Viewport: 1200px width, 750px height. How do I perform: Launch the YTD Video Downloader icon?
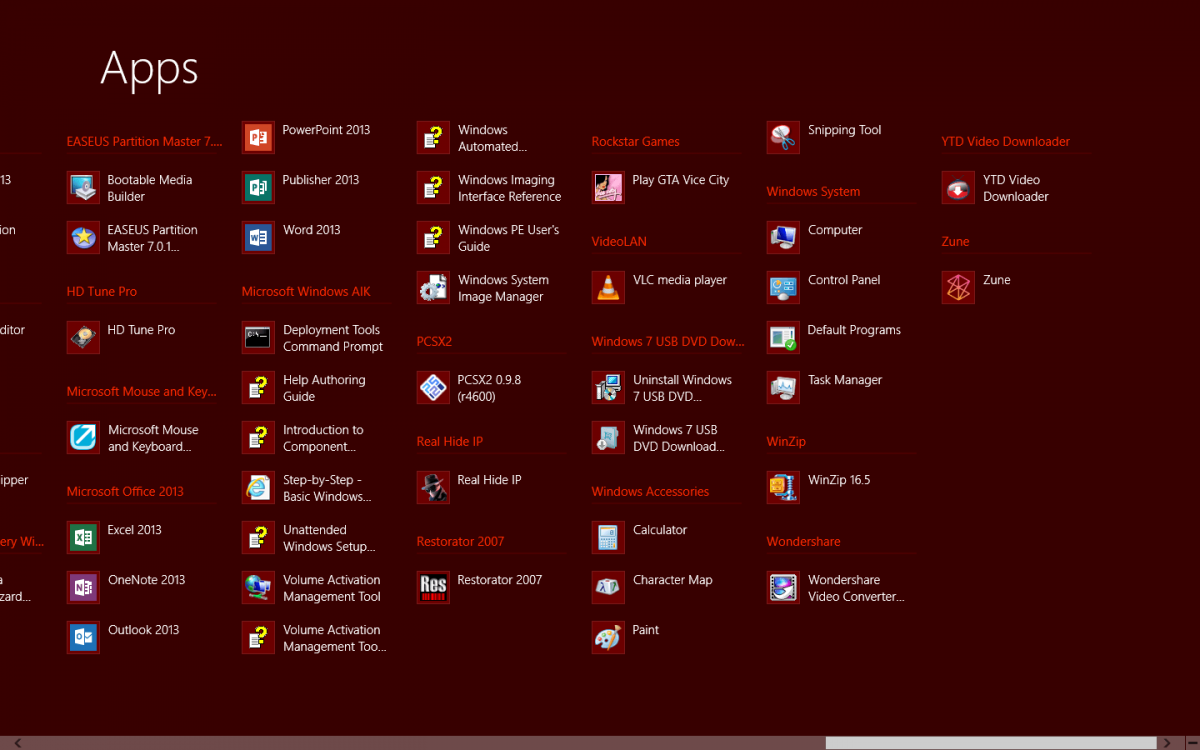958,188
